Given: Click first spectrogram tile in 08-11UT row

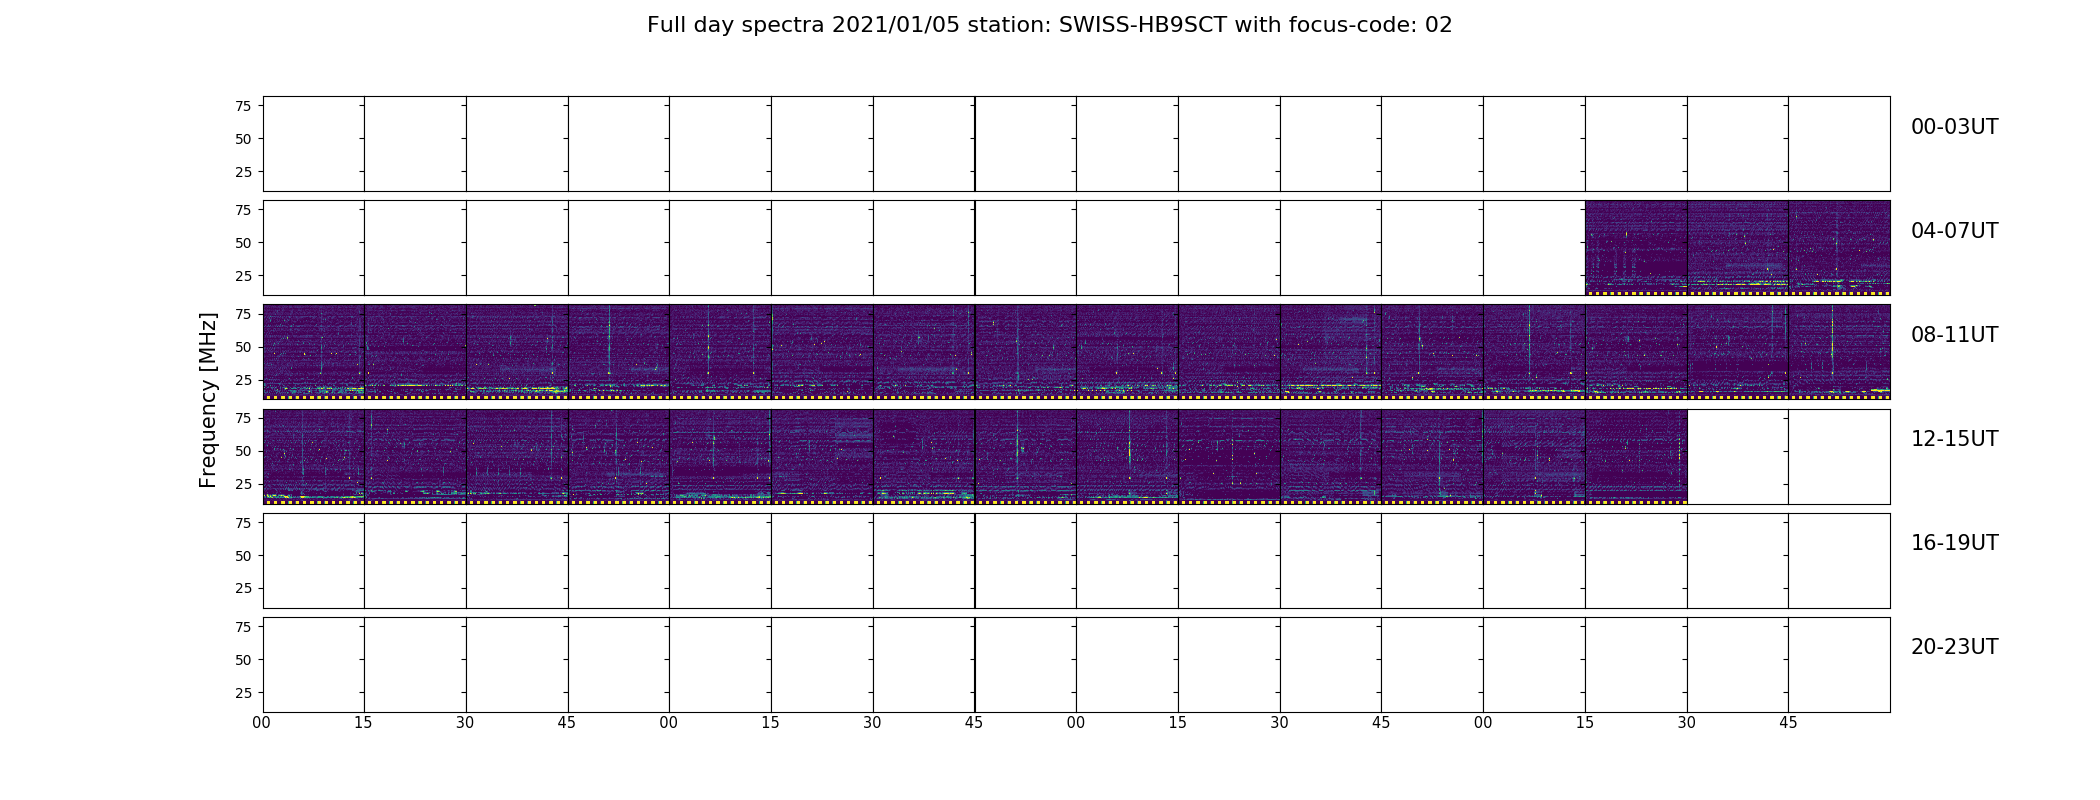Looking at the screenshot, I should [x=314, y=352].
